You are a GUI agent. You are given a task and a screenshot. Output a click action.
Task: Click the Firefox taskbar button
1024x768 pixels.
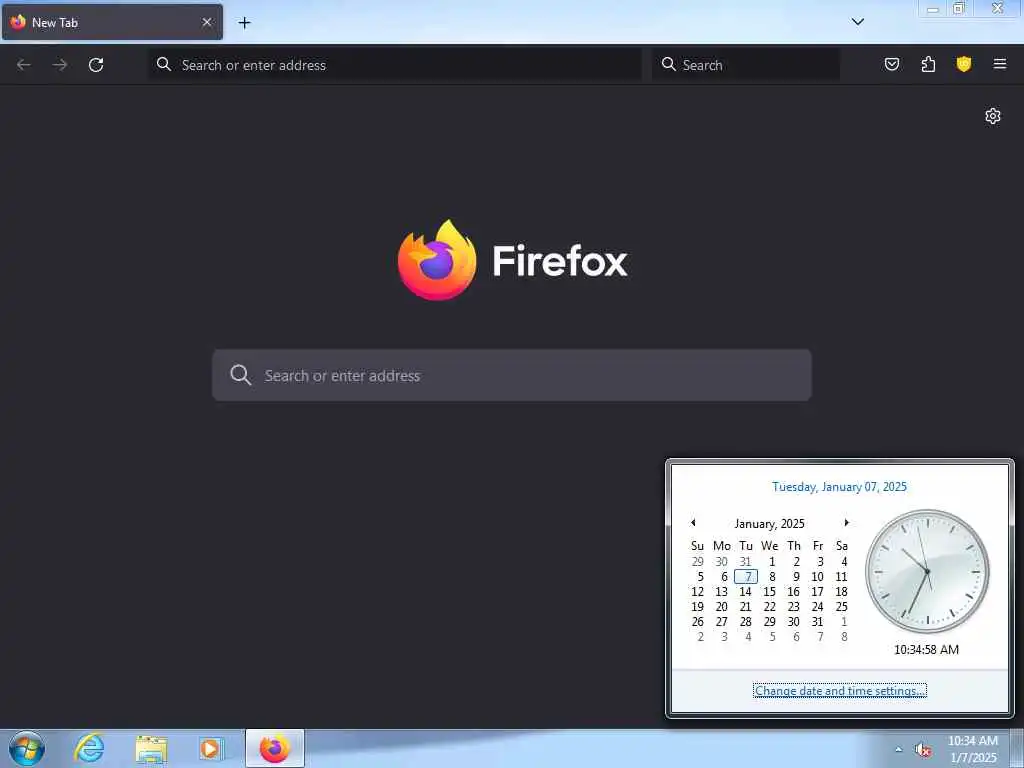[x=275, y=748]
